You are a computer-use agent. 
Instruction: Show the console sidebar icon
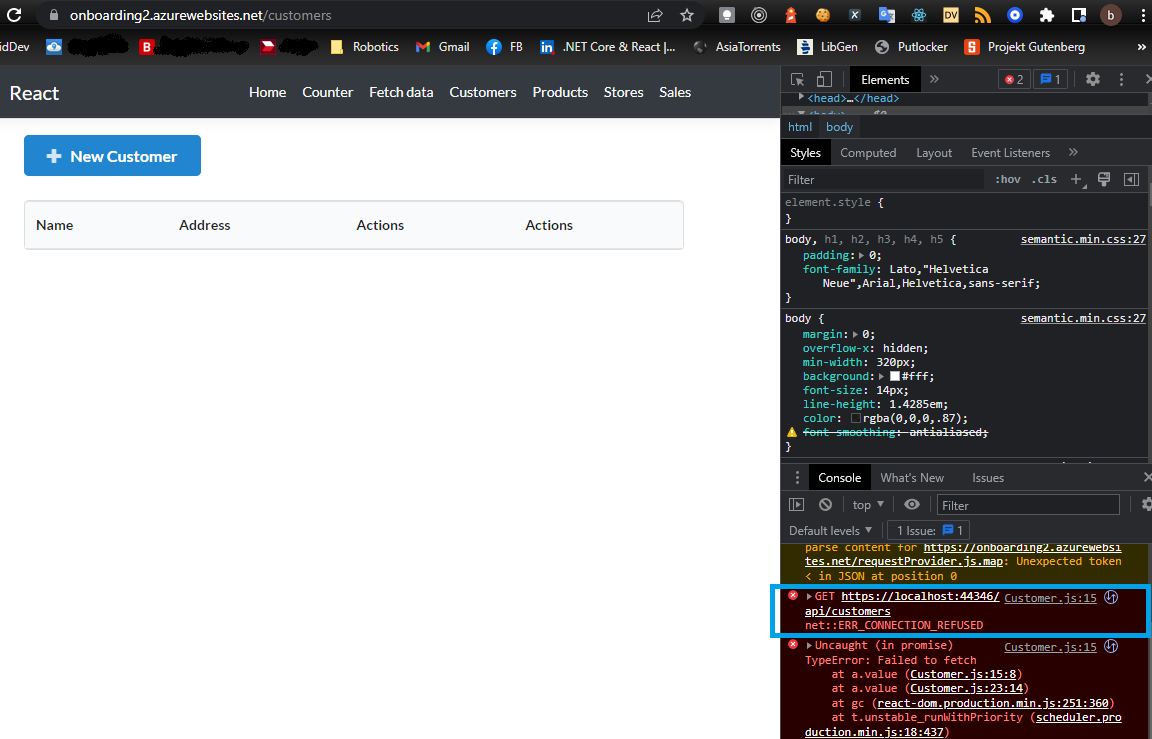[796, 505]
